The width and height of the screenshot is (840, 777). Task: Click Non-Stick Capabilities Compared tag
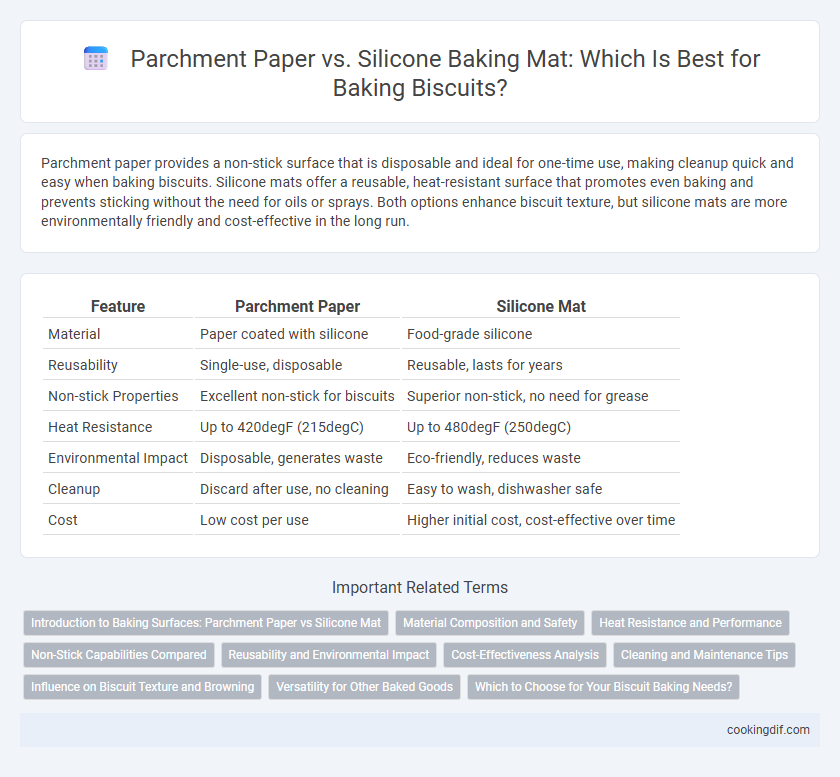[x=118, y=655]
